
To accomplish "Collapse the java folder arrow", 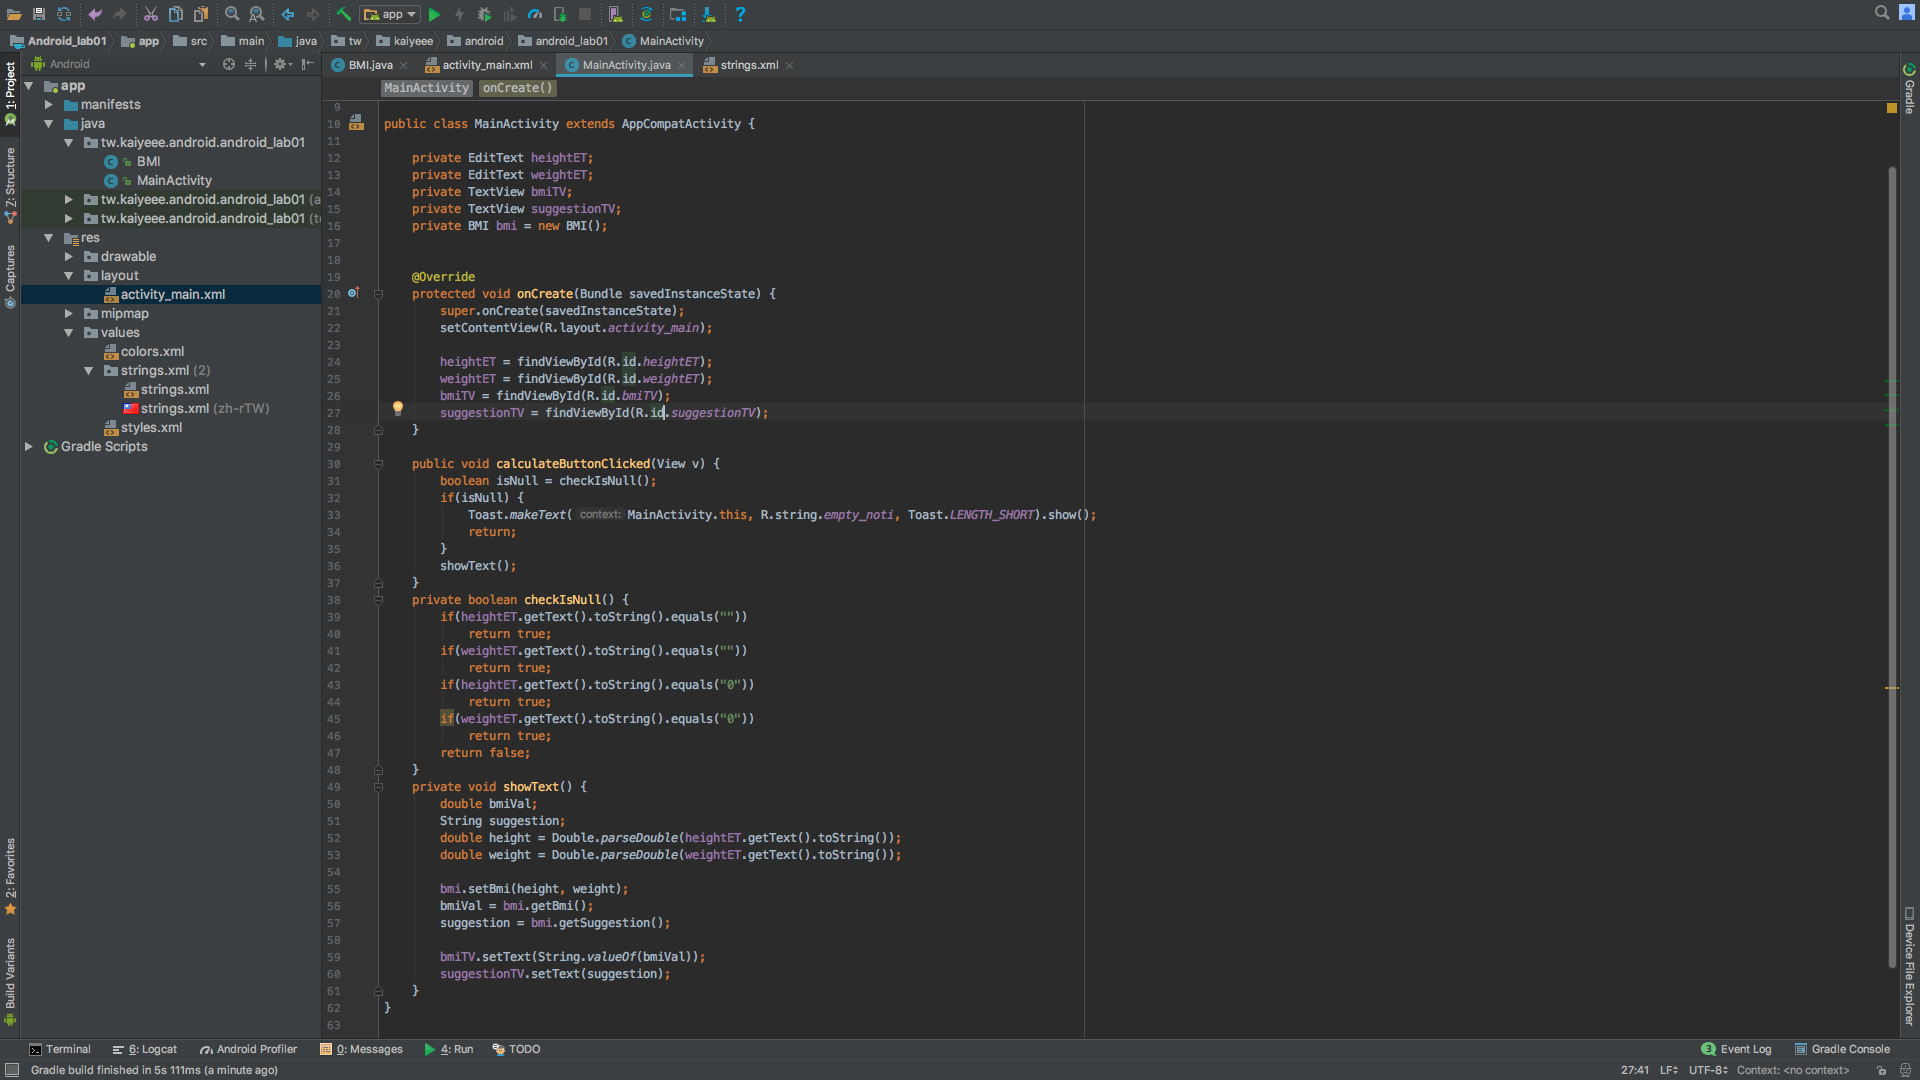I will click(48, 124).
